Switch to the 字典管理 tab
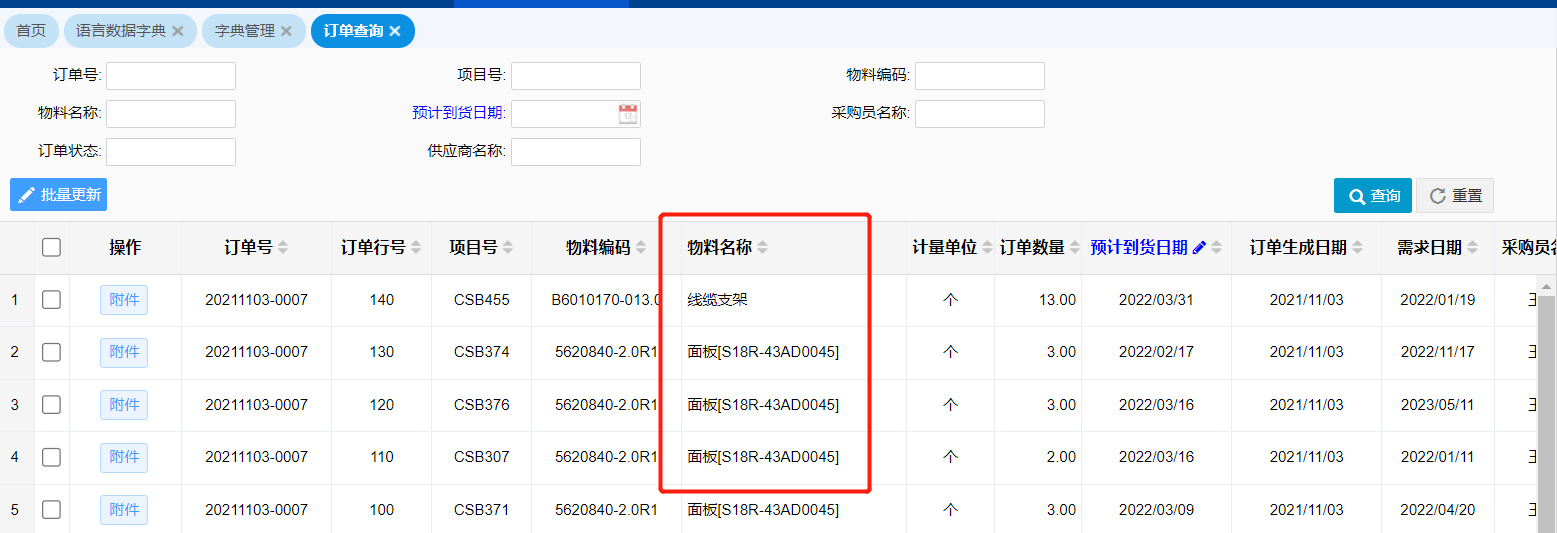Viewport: 1557px width, 533px height. [244, 31]
